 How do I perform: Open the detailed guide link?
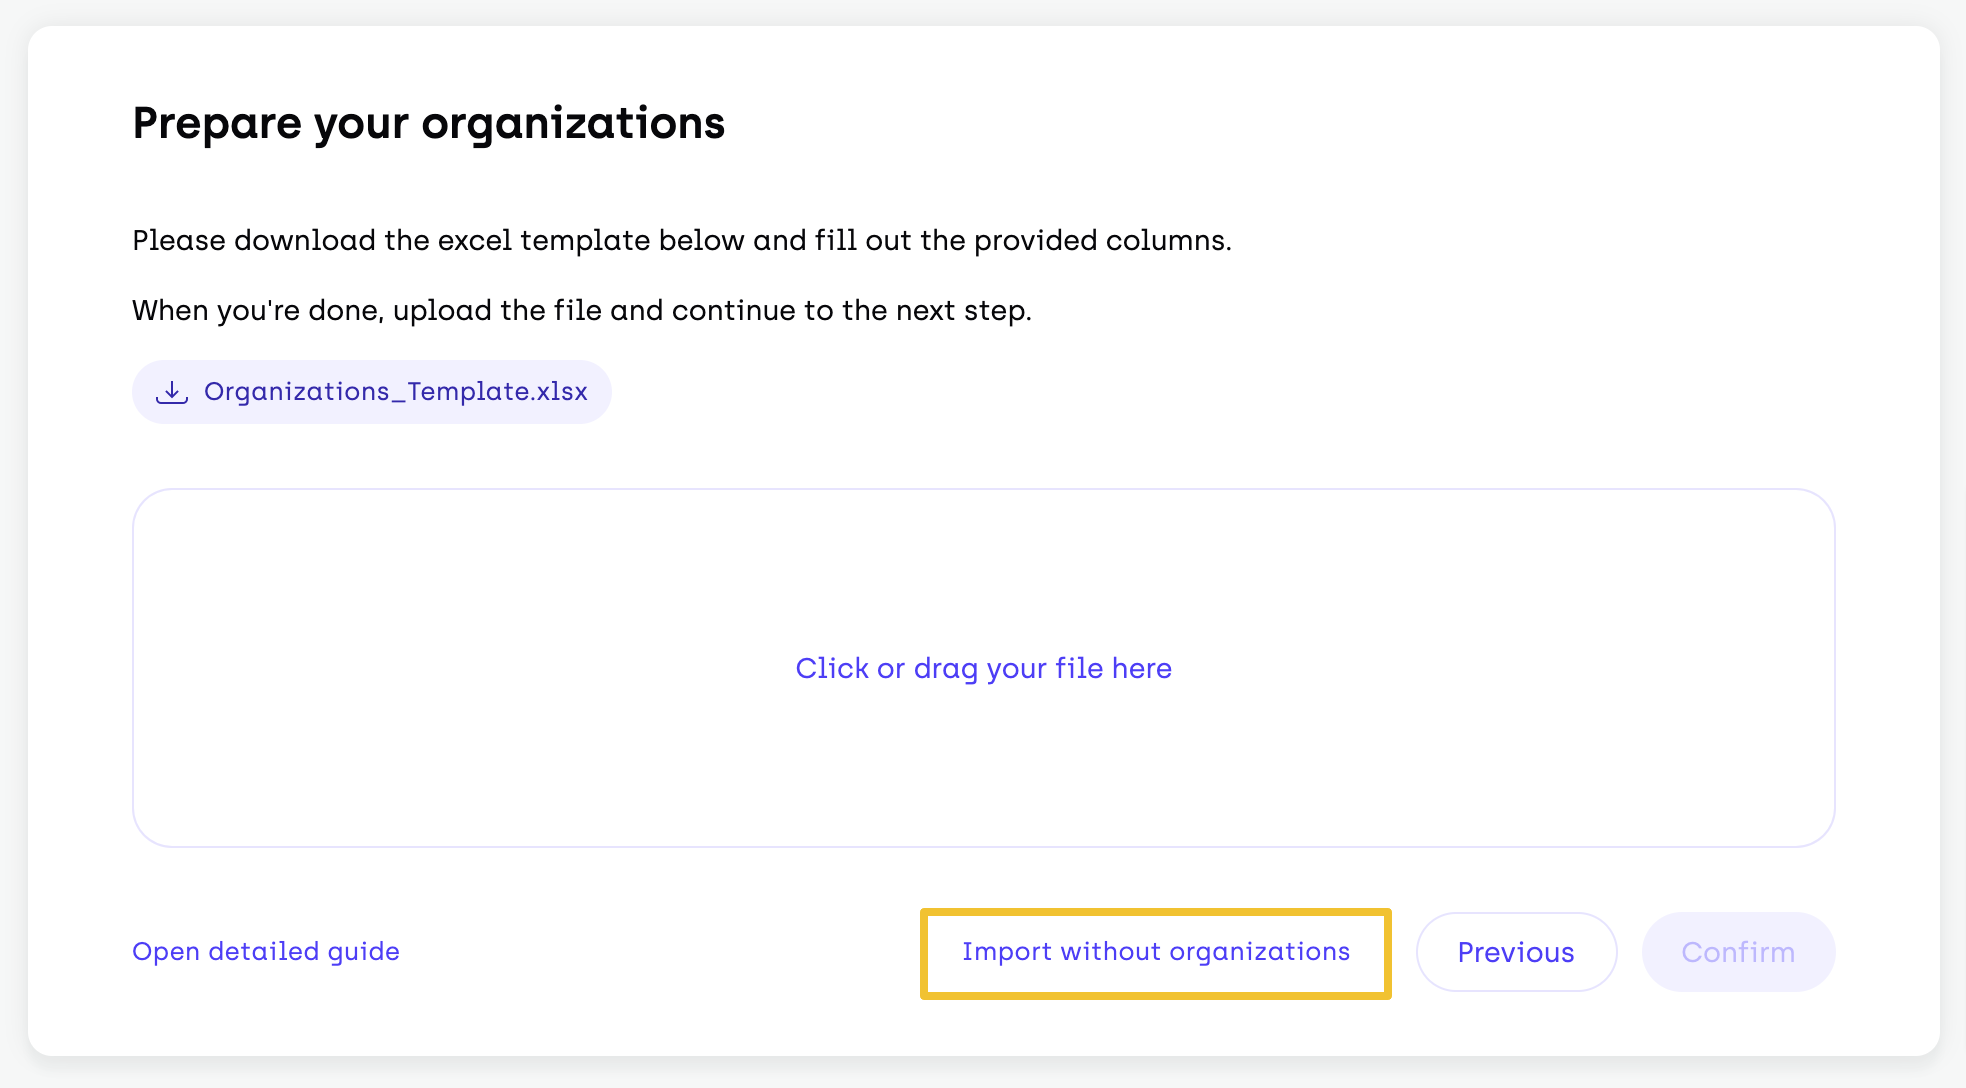(266, 951)
